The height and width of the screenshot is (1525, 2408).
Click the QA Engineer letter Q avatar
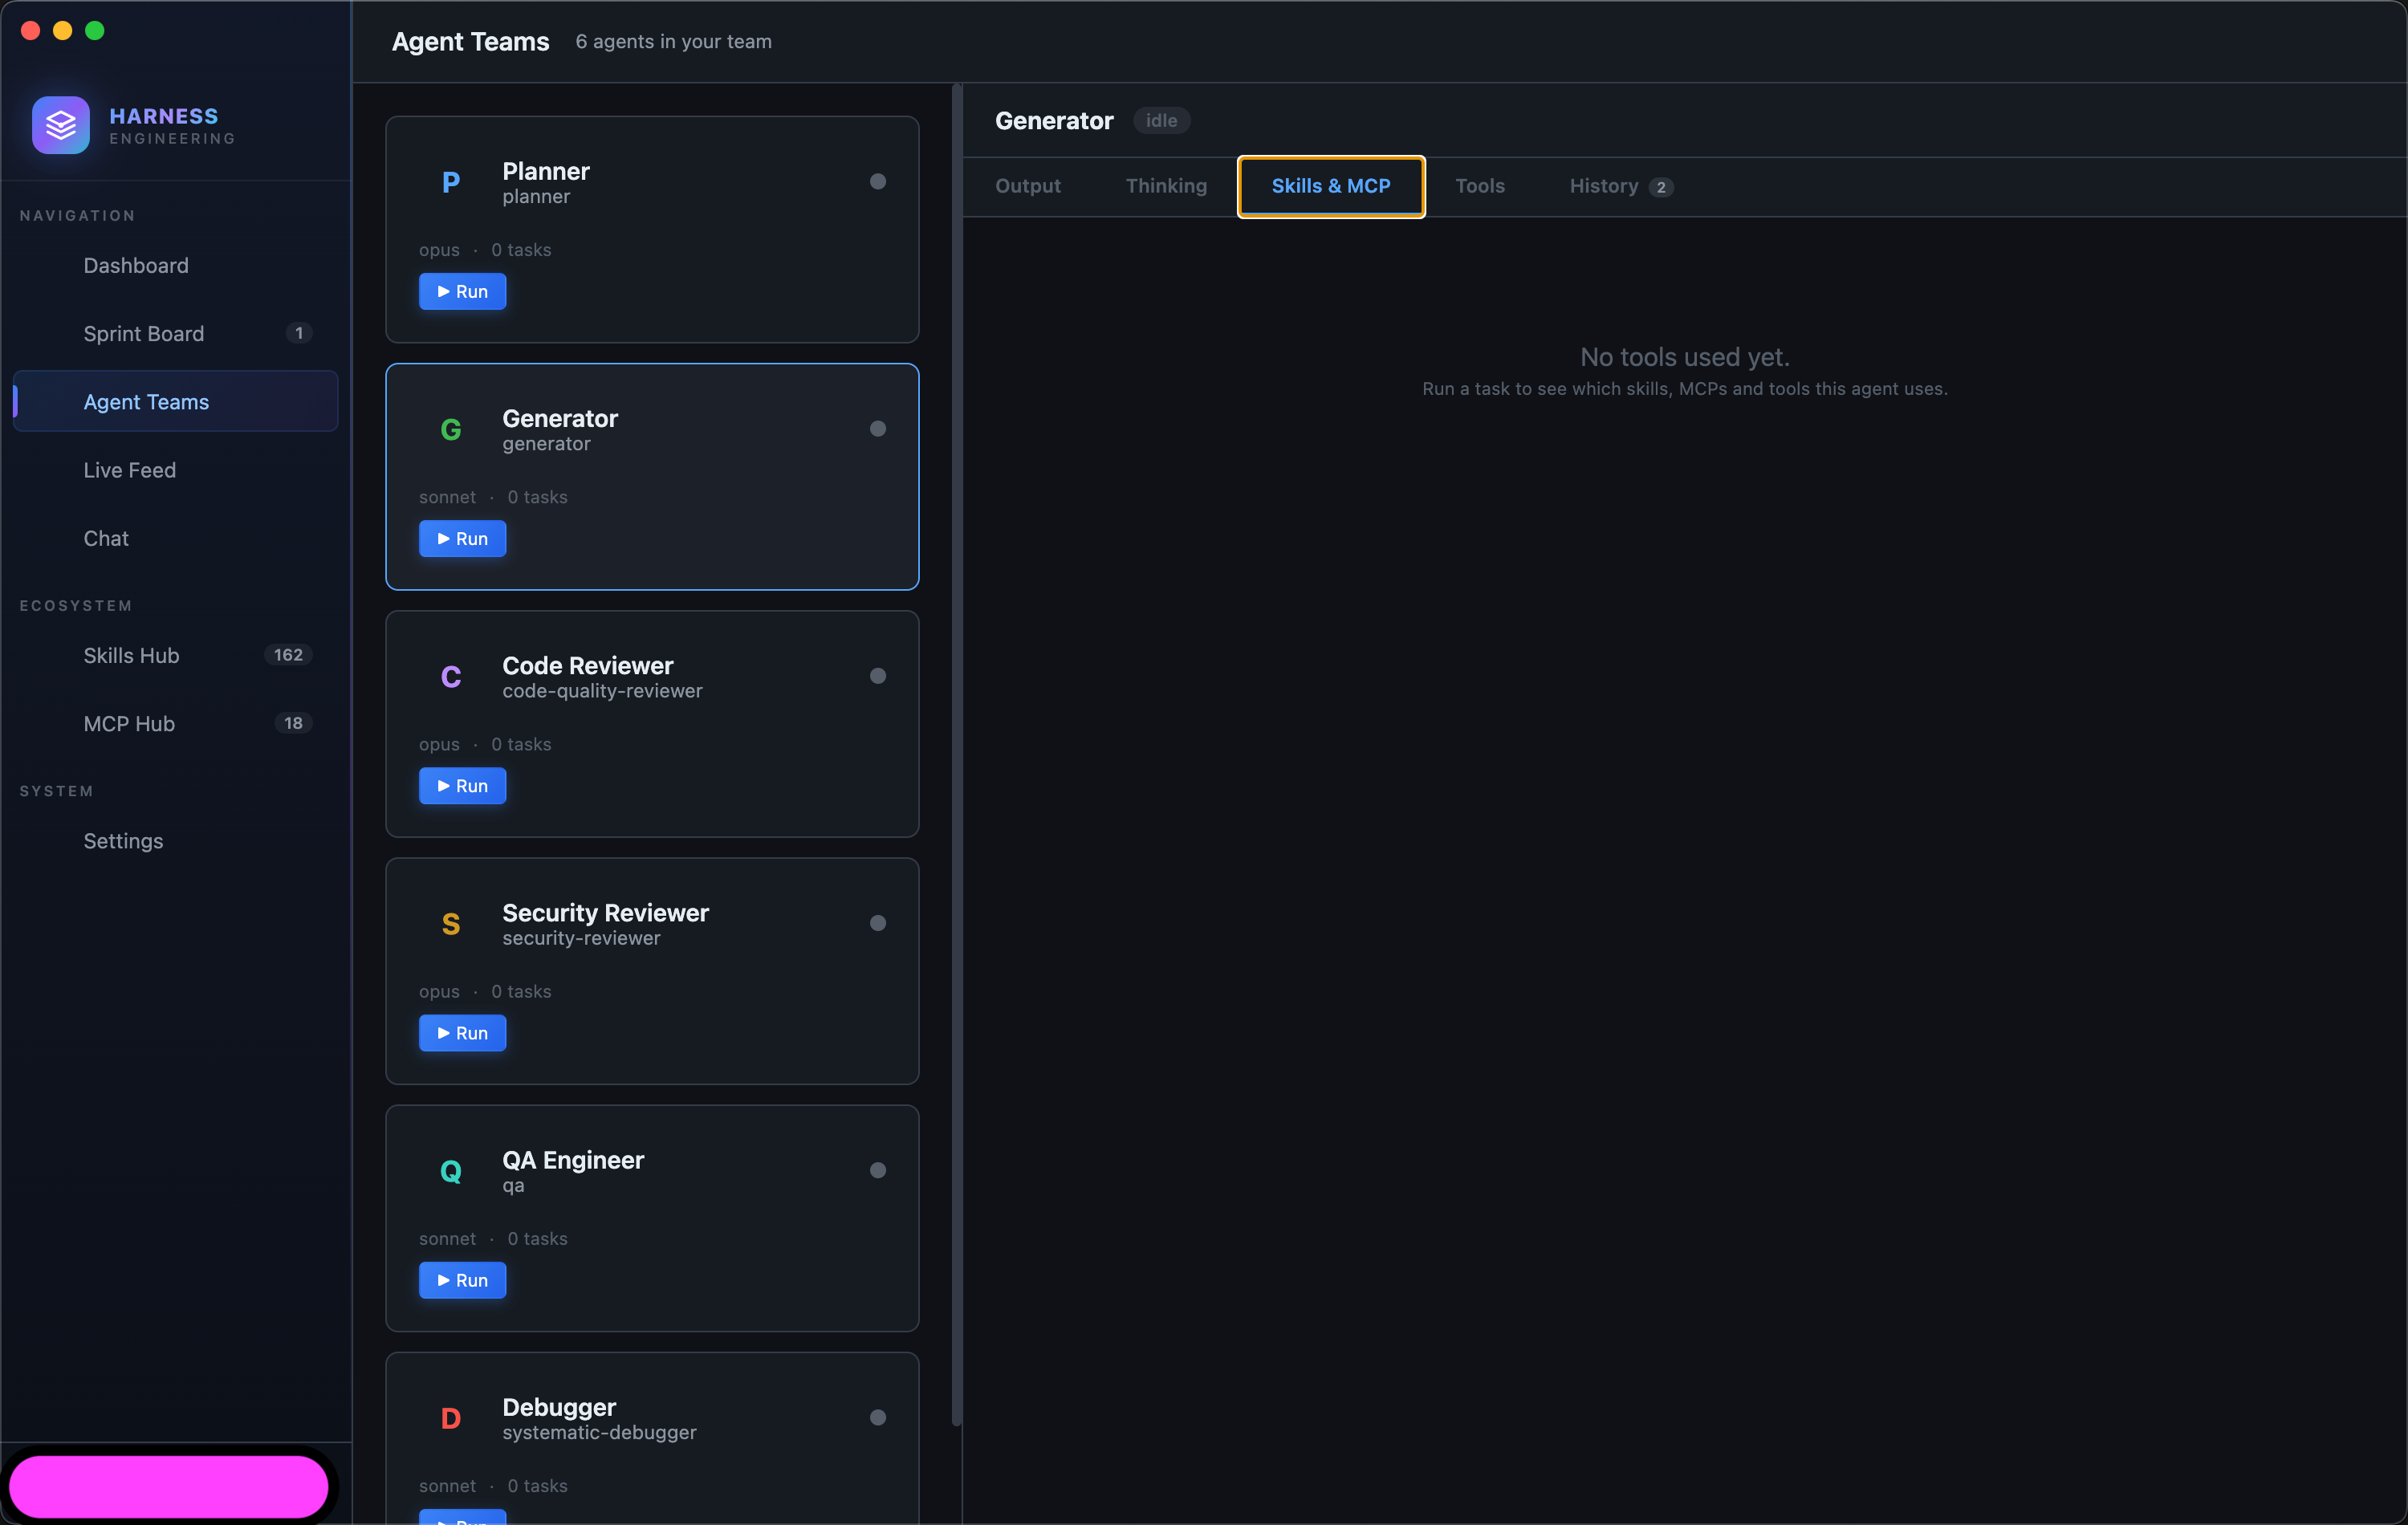click(x=451, y=1170)
